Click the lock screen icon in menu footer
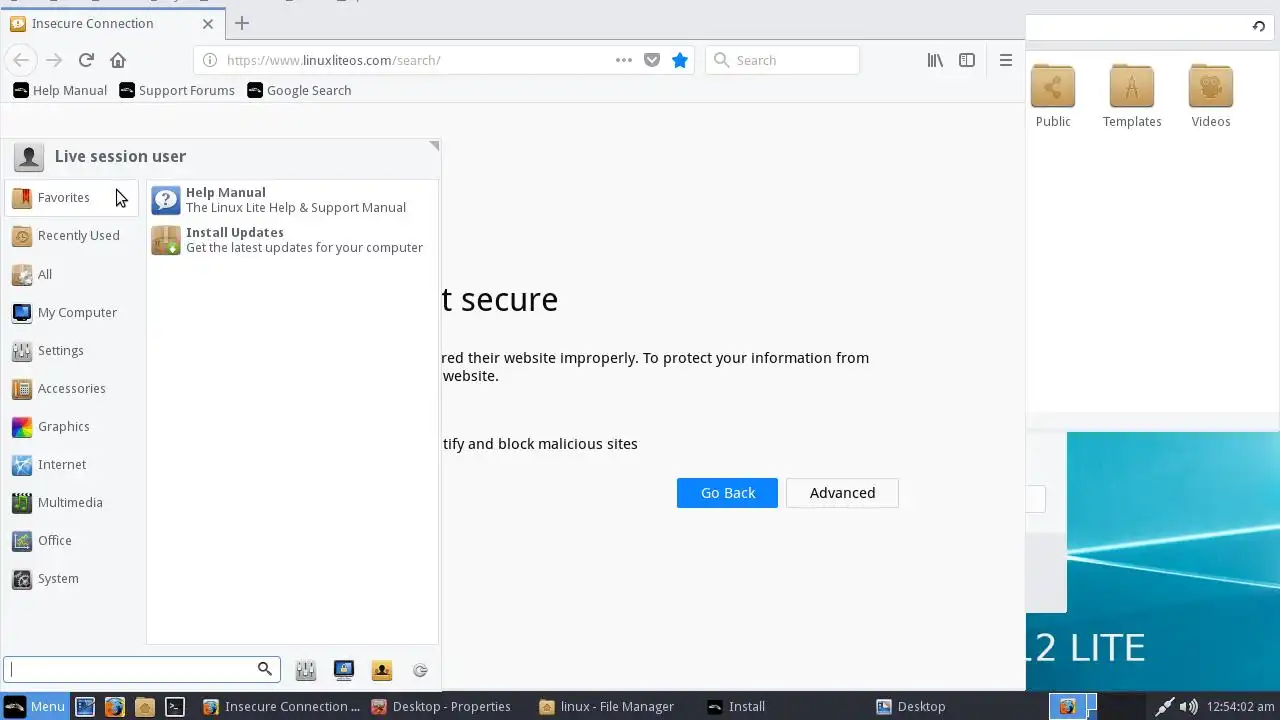Screen dimensions: 1280x720 pyautogui.click(x=344, y=671)
